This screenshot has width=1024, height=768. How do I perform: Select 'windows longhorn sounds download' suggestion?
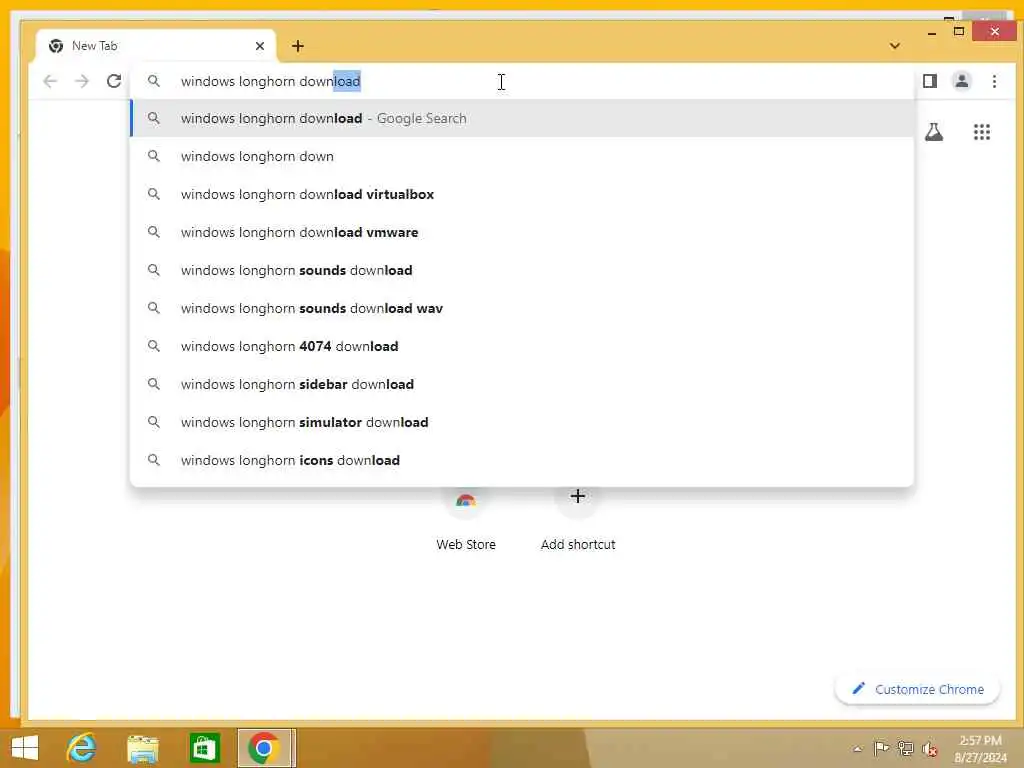[x=522, y=270]
